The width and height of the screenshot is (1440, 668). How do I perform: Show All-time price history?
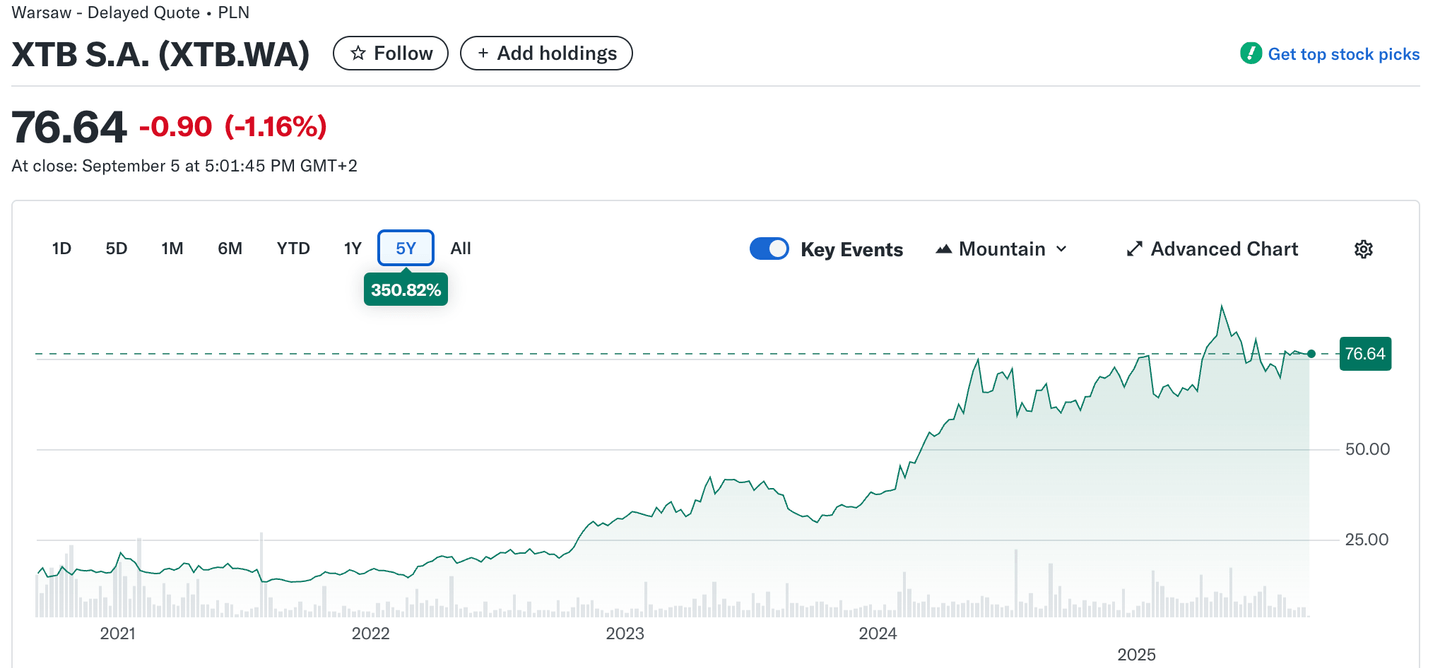460,249
